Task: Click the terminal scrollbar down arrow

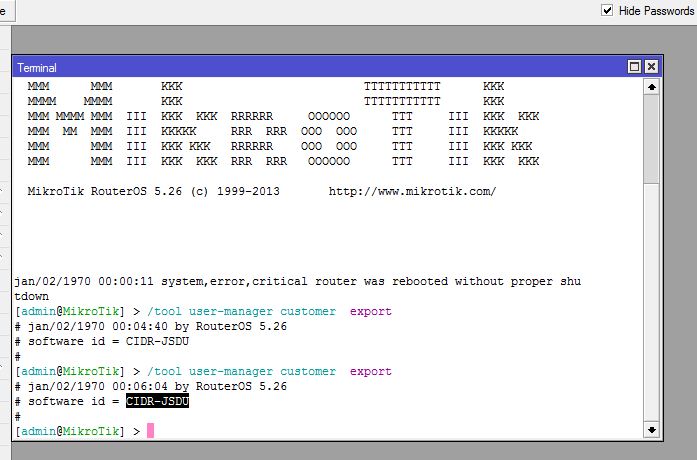Action: click(652, 429)
